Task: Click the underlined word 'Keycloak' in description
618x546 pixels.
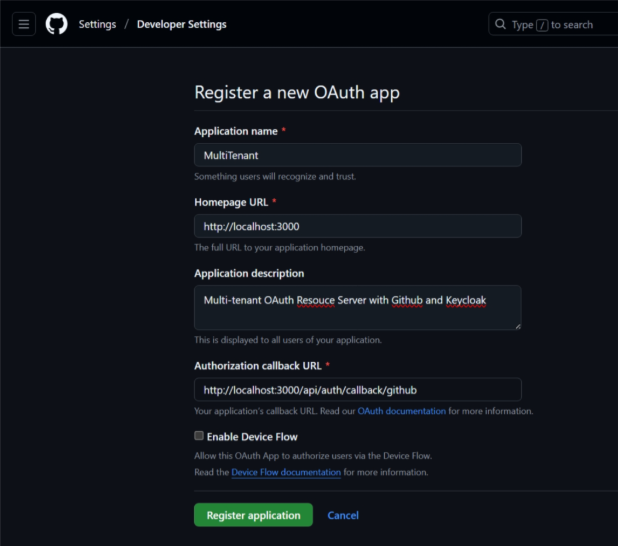Action: [x=466, y=299]
